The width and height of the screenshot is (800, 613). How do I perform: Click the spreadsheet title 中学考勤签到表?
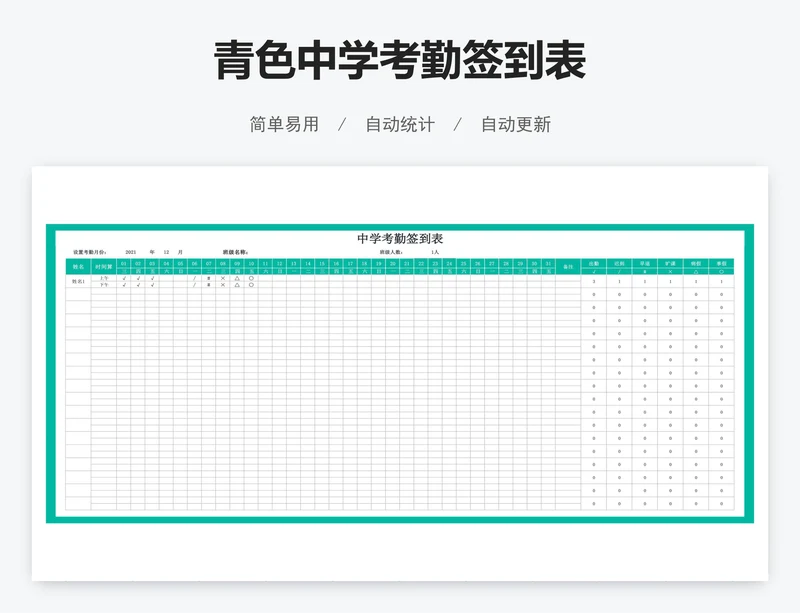(x=400, y=238)
